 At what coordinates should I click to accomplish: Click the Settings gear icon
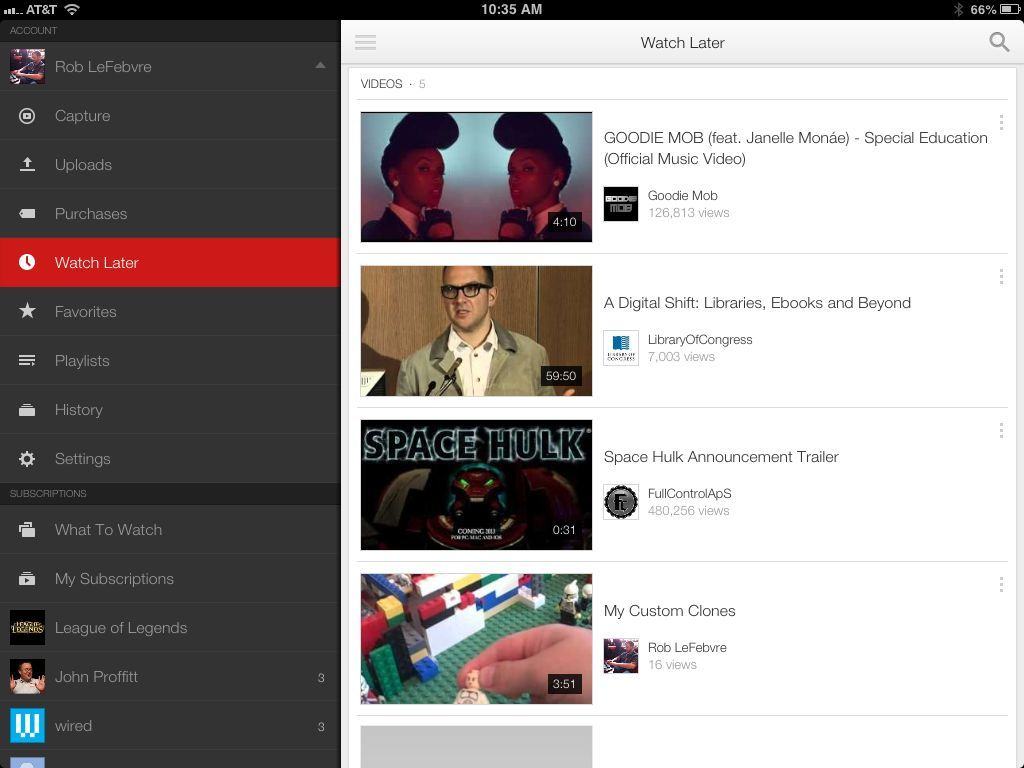pyautogui.click(x=27, y=459)
